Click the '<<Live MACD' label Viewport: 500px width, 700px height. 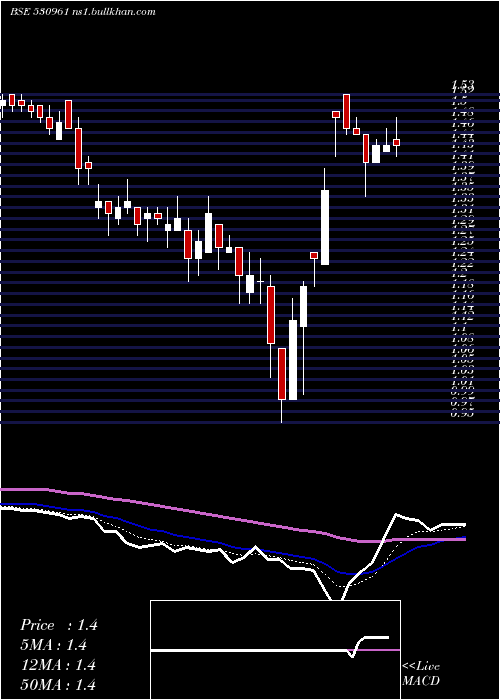pos(421,674)
